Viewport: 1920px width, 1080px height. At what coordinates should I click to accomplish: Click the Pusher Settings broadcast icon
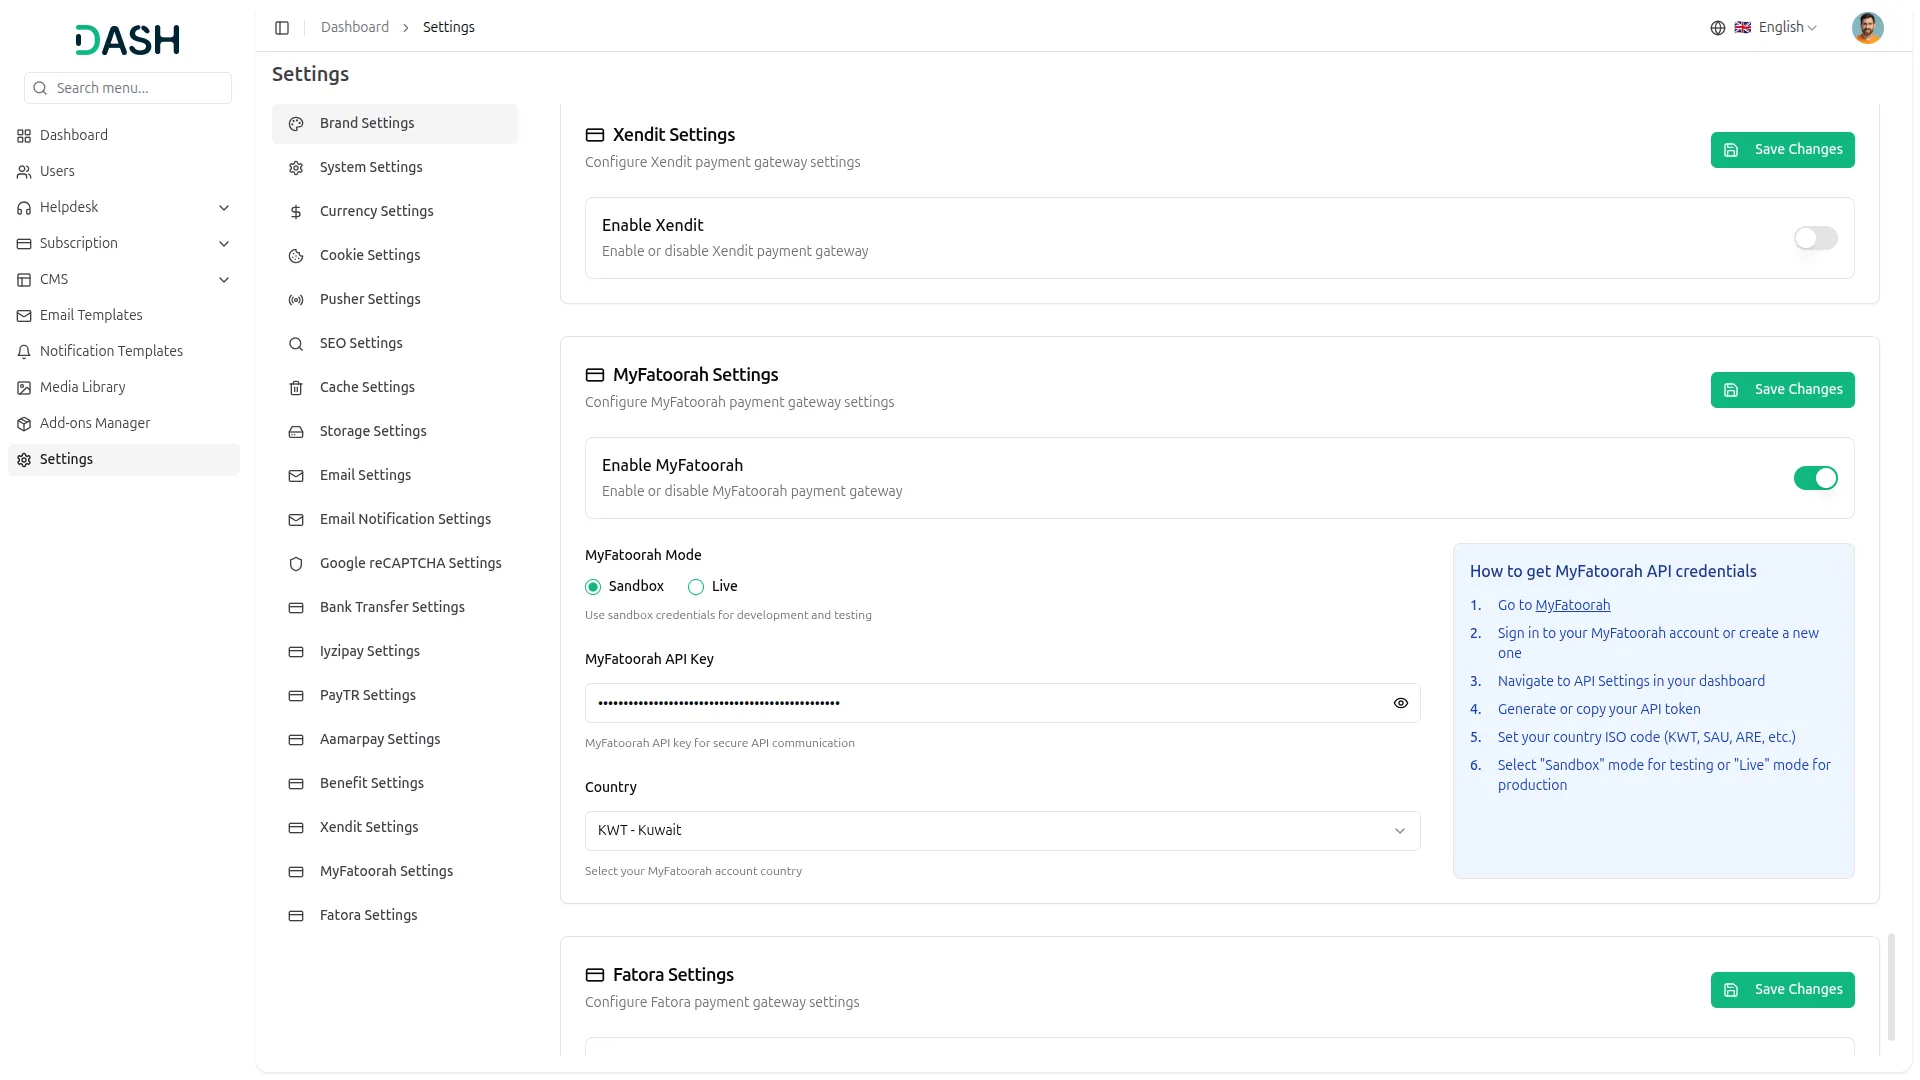(296, 300)
